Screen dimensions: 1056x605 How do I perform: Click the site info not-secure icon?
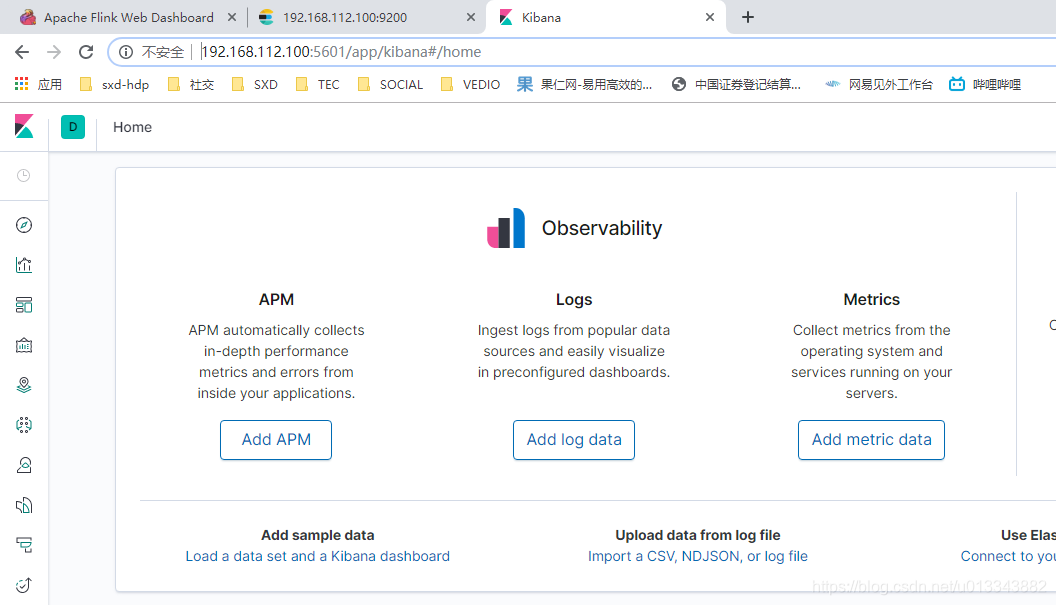pyautogui.click(x=126, y=52)
